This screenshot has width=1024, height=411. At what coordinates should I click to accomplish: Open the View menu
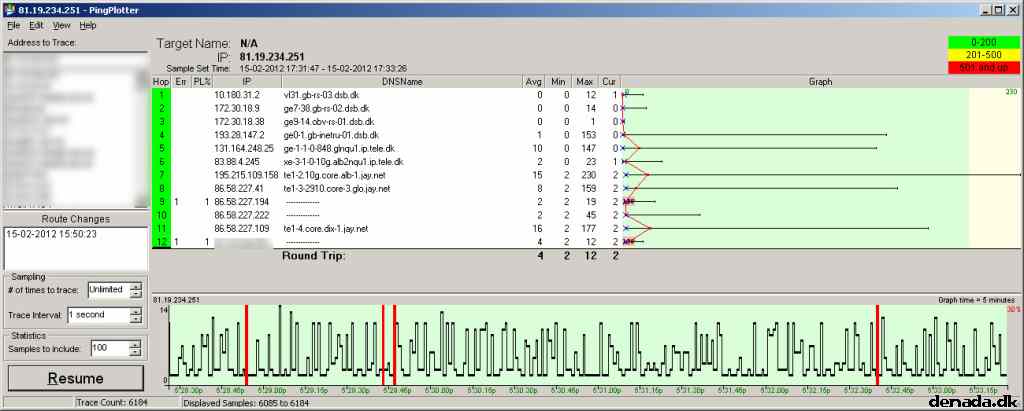(61, 25)
